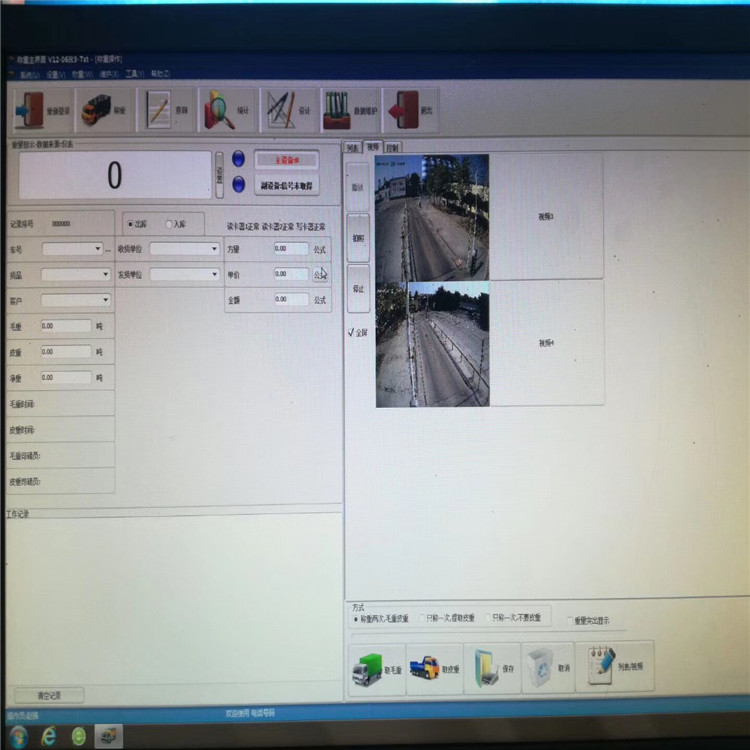Click the empty 视频4 video pane
750x750 pixels.
point(547,343)
